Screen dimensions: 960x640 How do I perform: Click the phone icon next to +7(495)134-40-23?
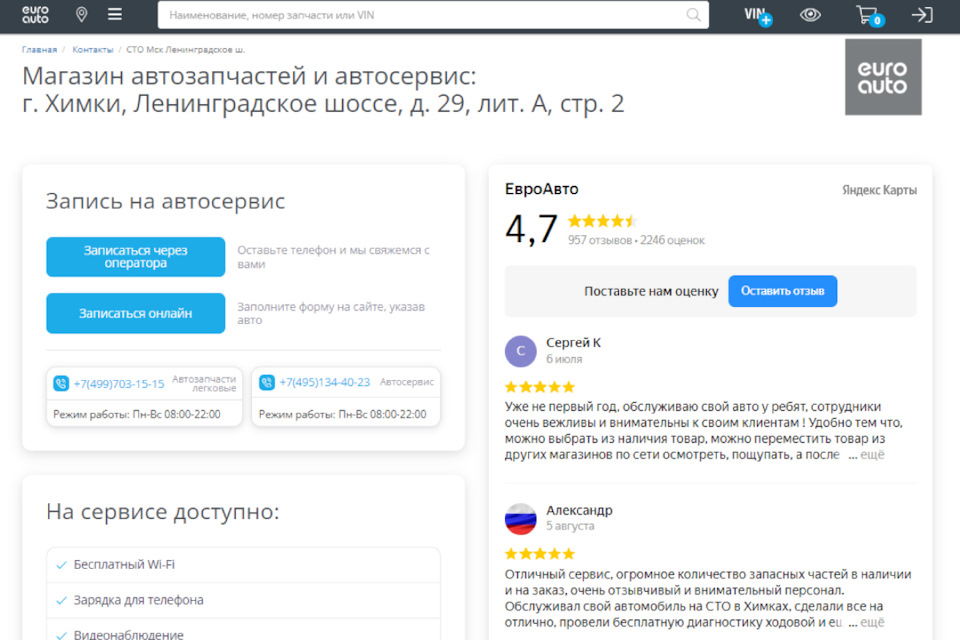[267, 382]
